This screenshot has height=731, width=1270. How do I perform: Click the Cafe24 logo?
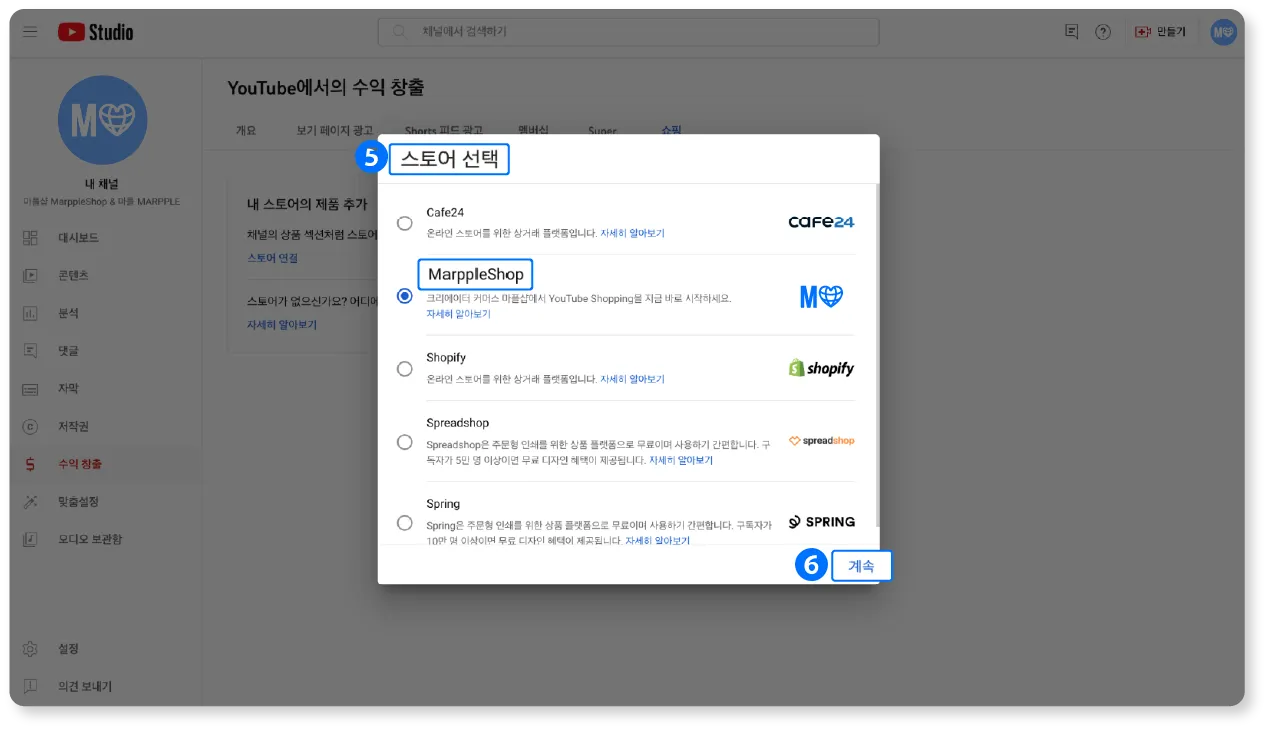coord(821,222)
